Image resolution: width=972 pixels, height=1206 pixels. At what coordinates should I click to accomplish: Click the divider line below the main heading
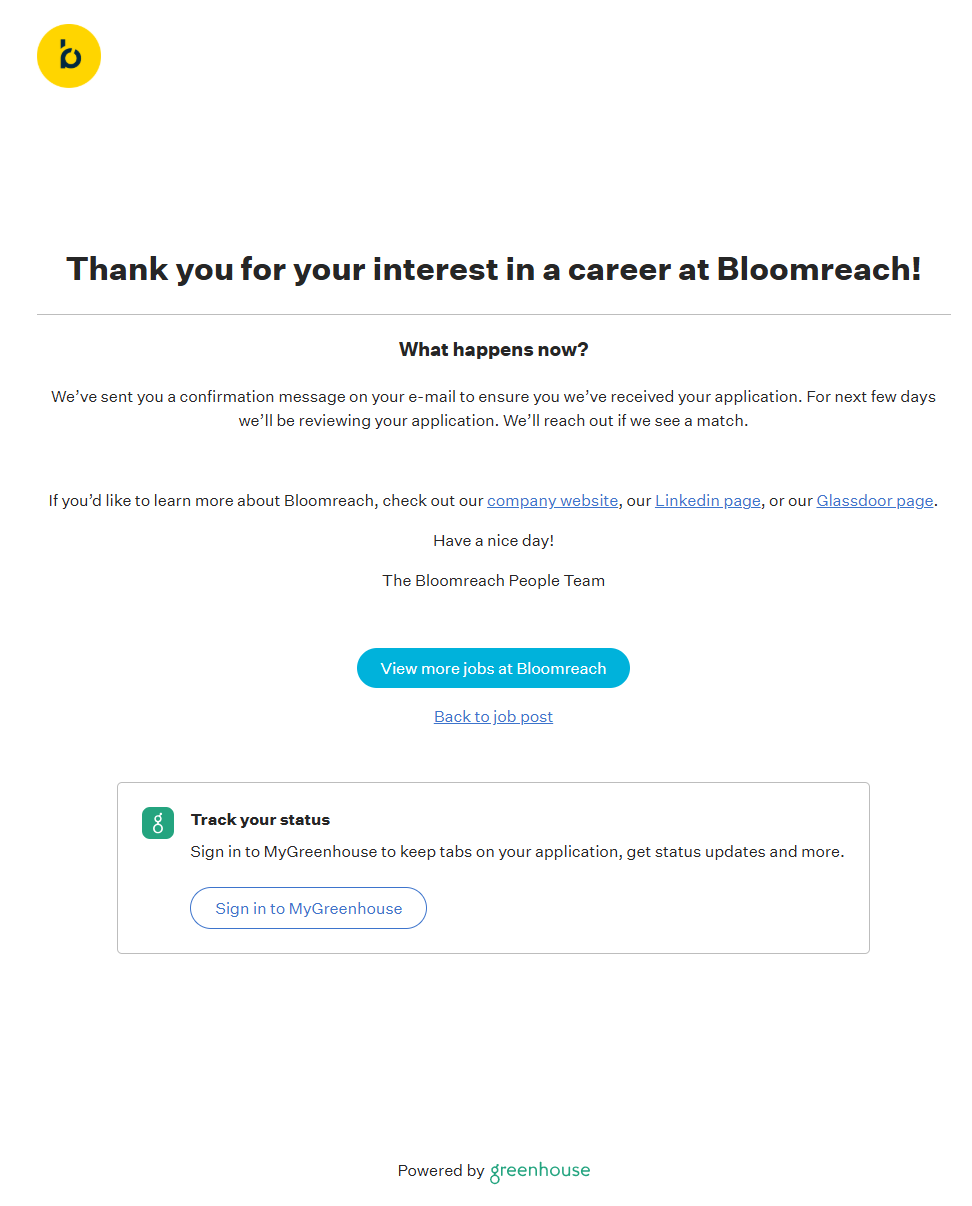coord(493,315)
